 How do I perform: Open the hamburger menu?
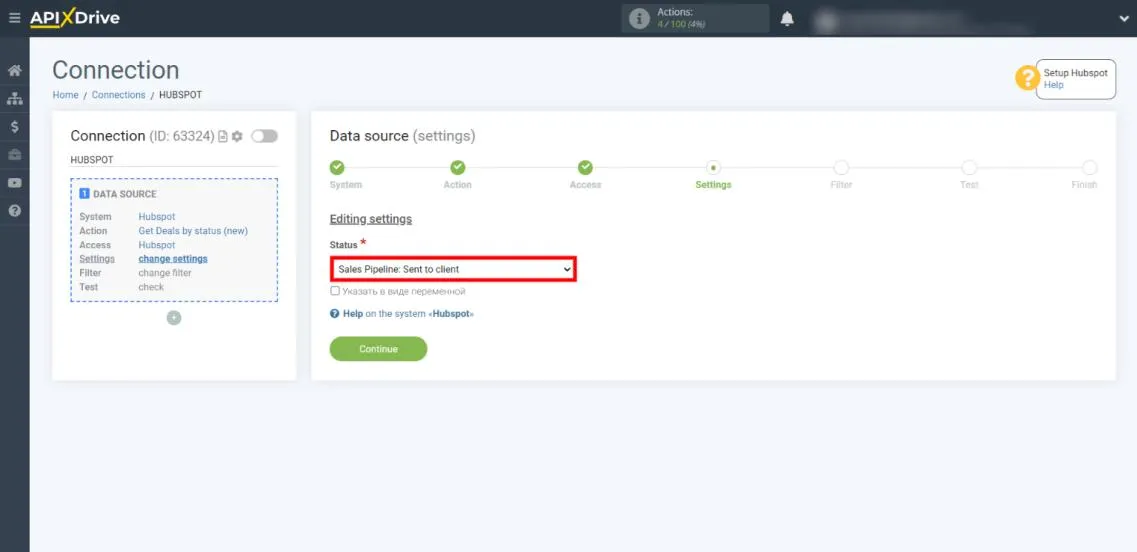point(14,18)
